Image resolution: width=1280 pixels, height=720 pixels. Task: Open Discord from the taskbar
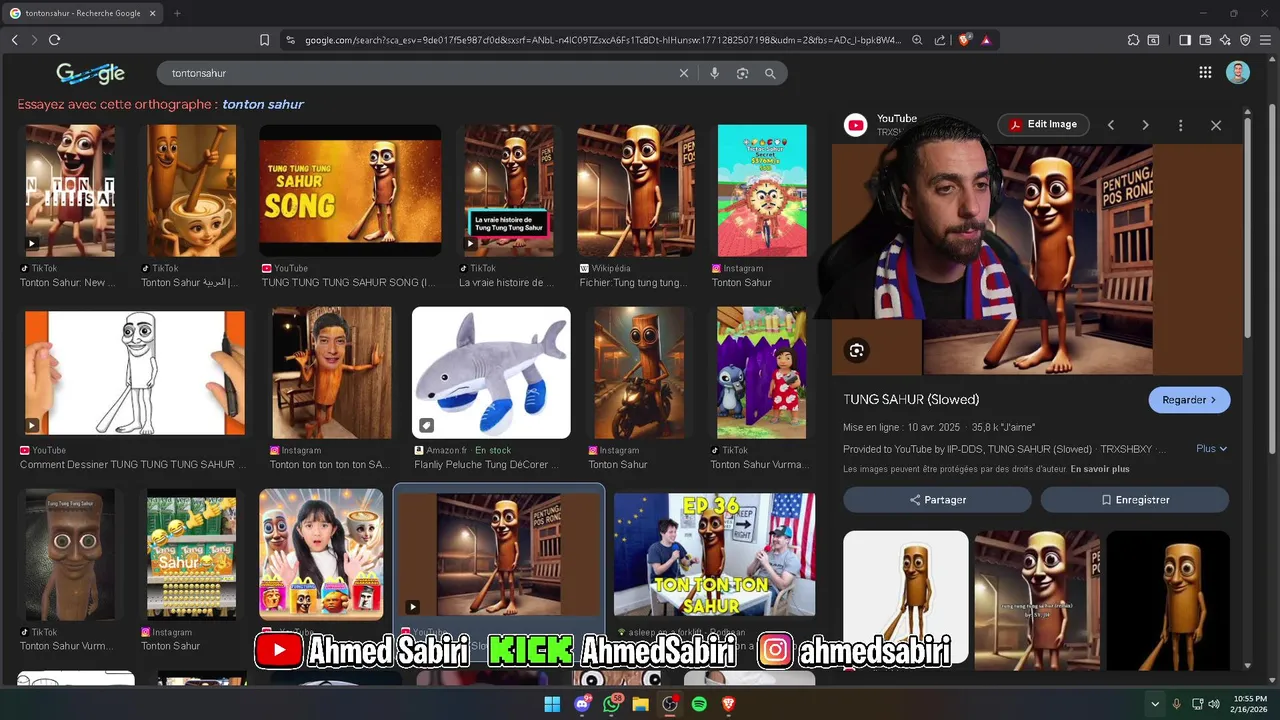pyautogui.click(x=582, y=704)
